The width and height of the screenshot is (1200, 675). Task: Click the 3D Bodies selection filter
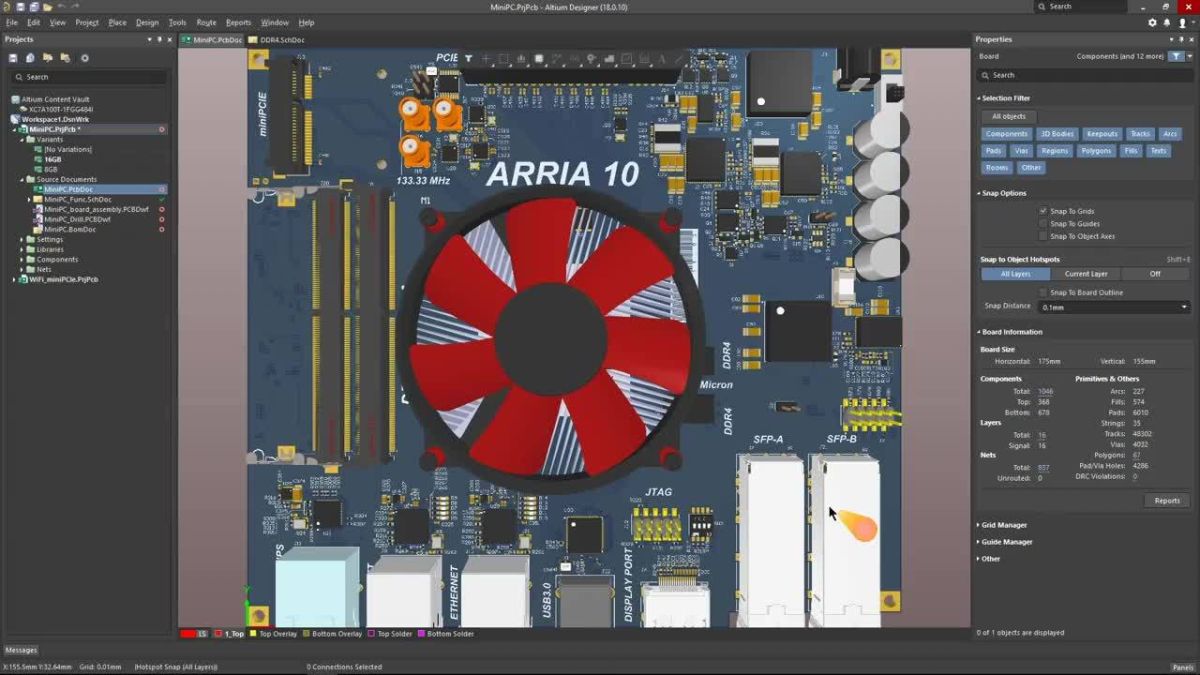pyautogui.click(x=1056, y=133)
